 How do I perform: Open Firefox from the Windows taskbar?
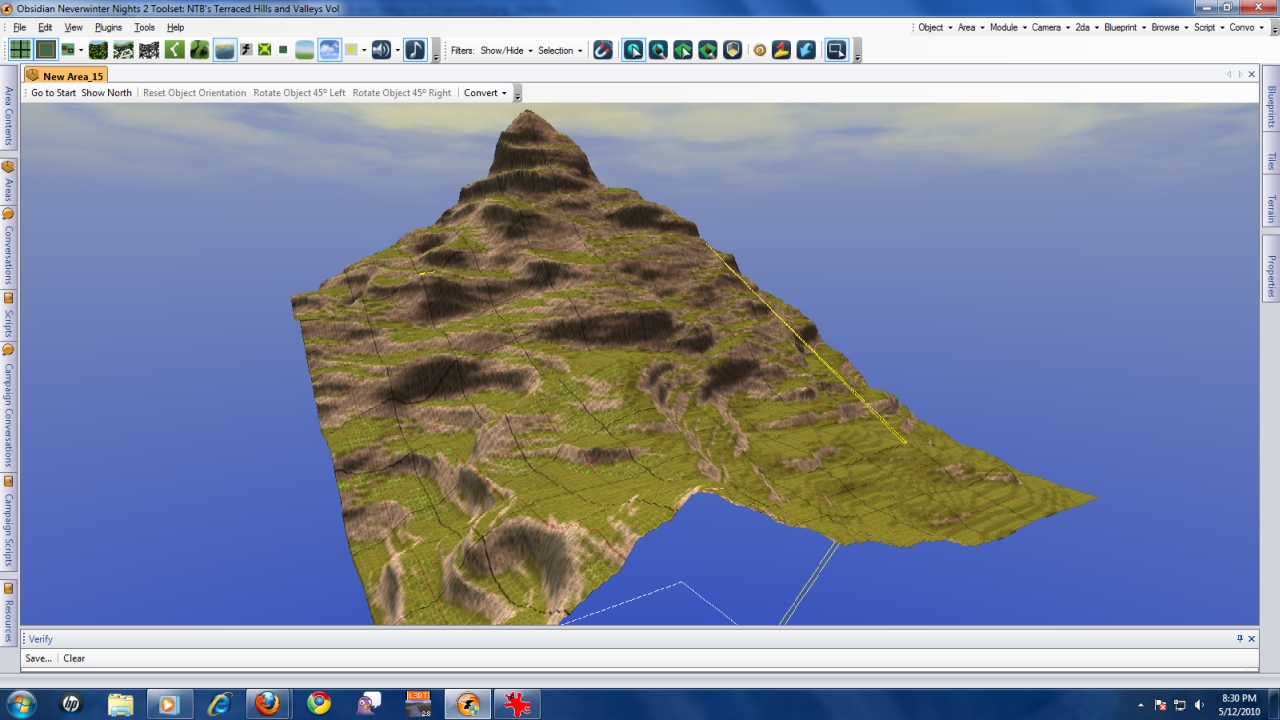(x=267, y=704)
